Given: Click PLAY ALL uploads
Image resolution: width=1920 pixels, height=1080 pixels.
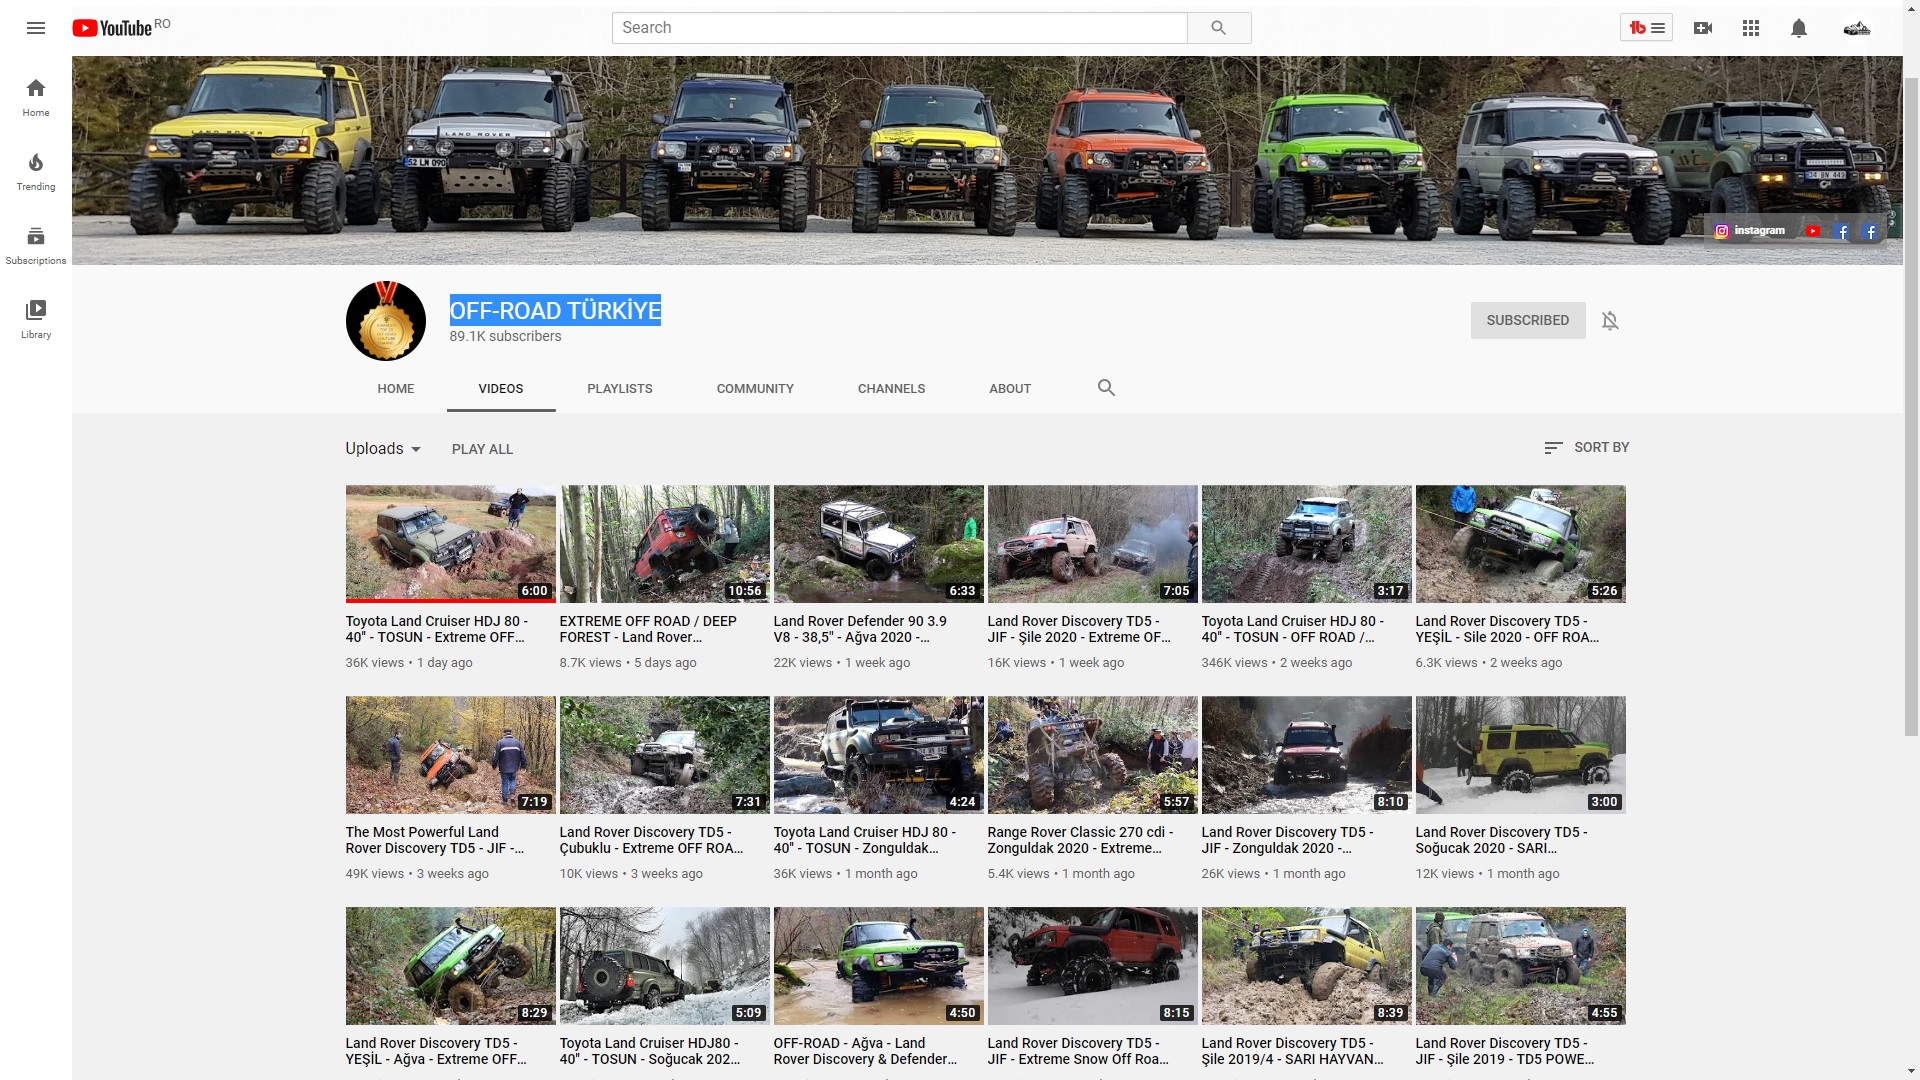Looking at the screenshot, I should tap(482, 449).
